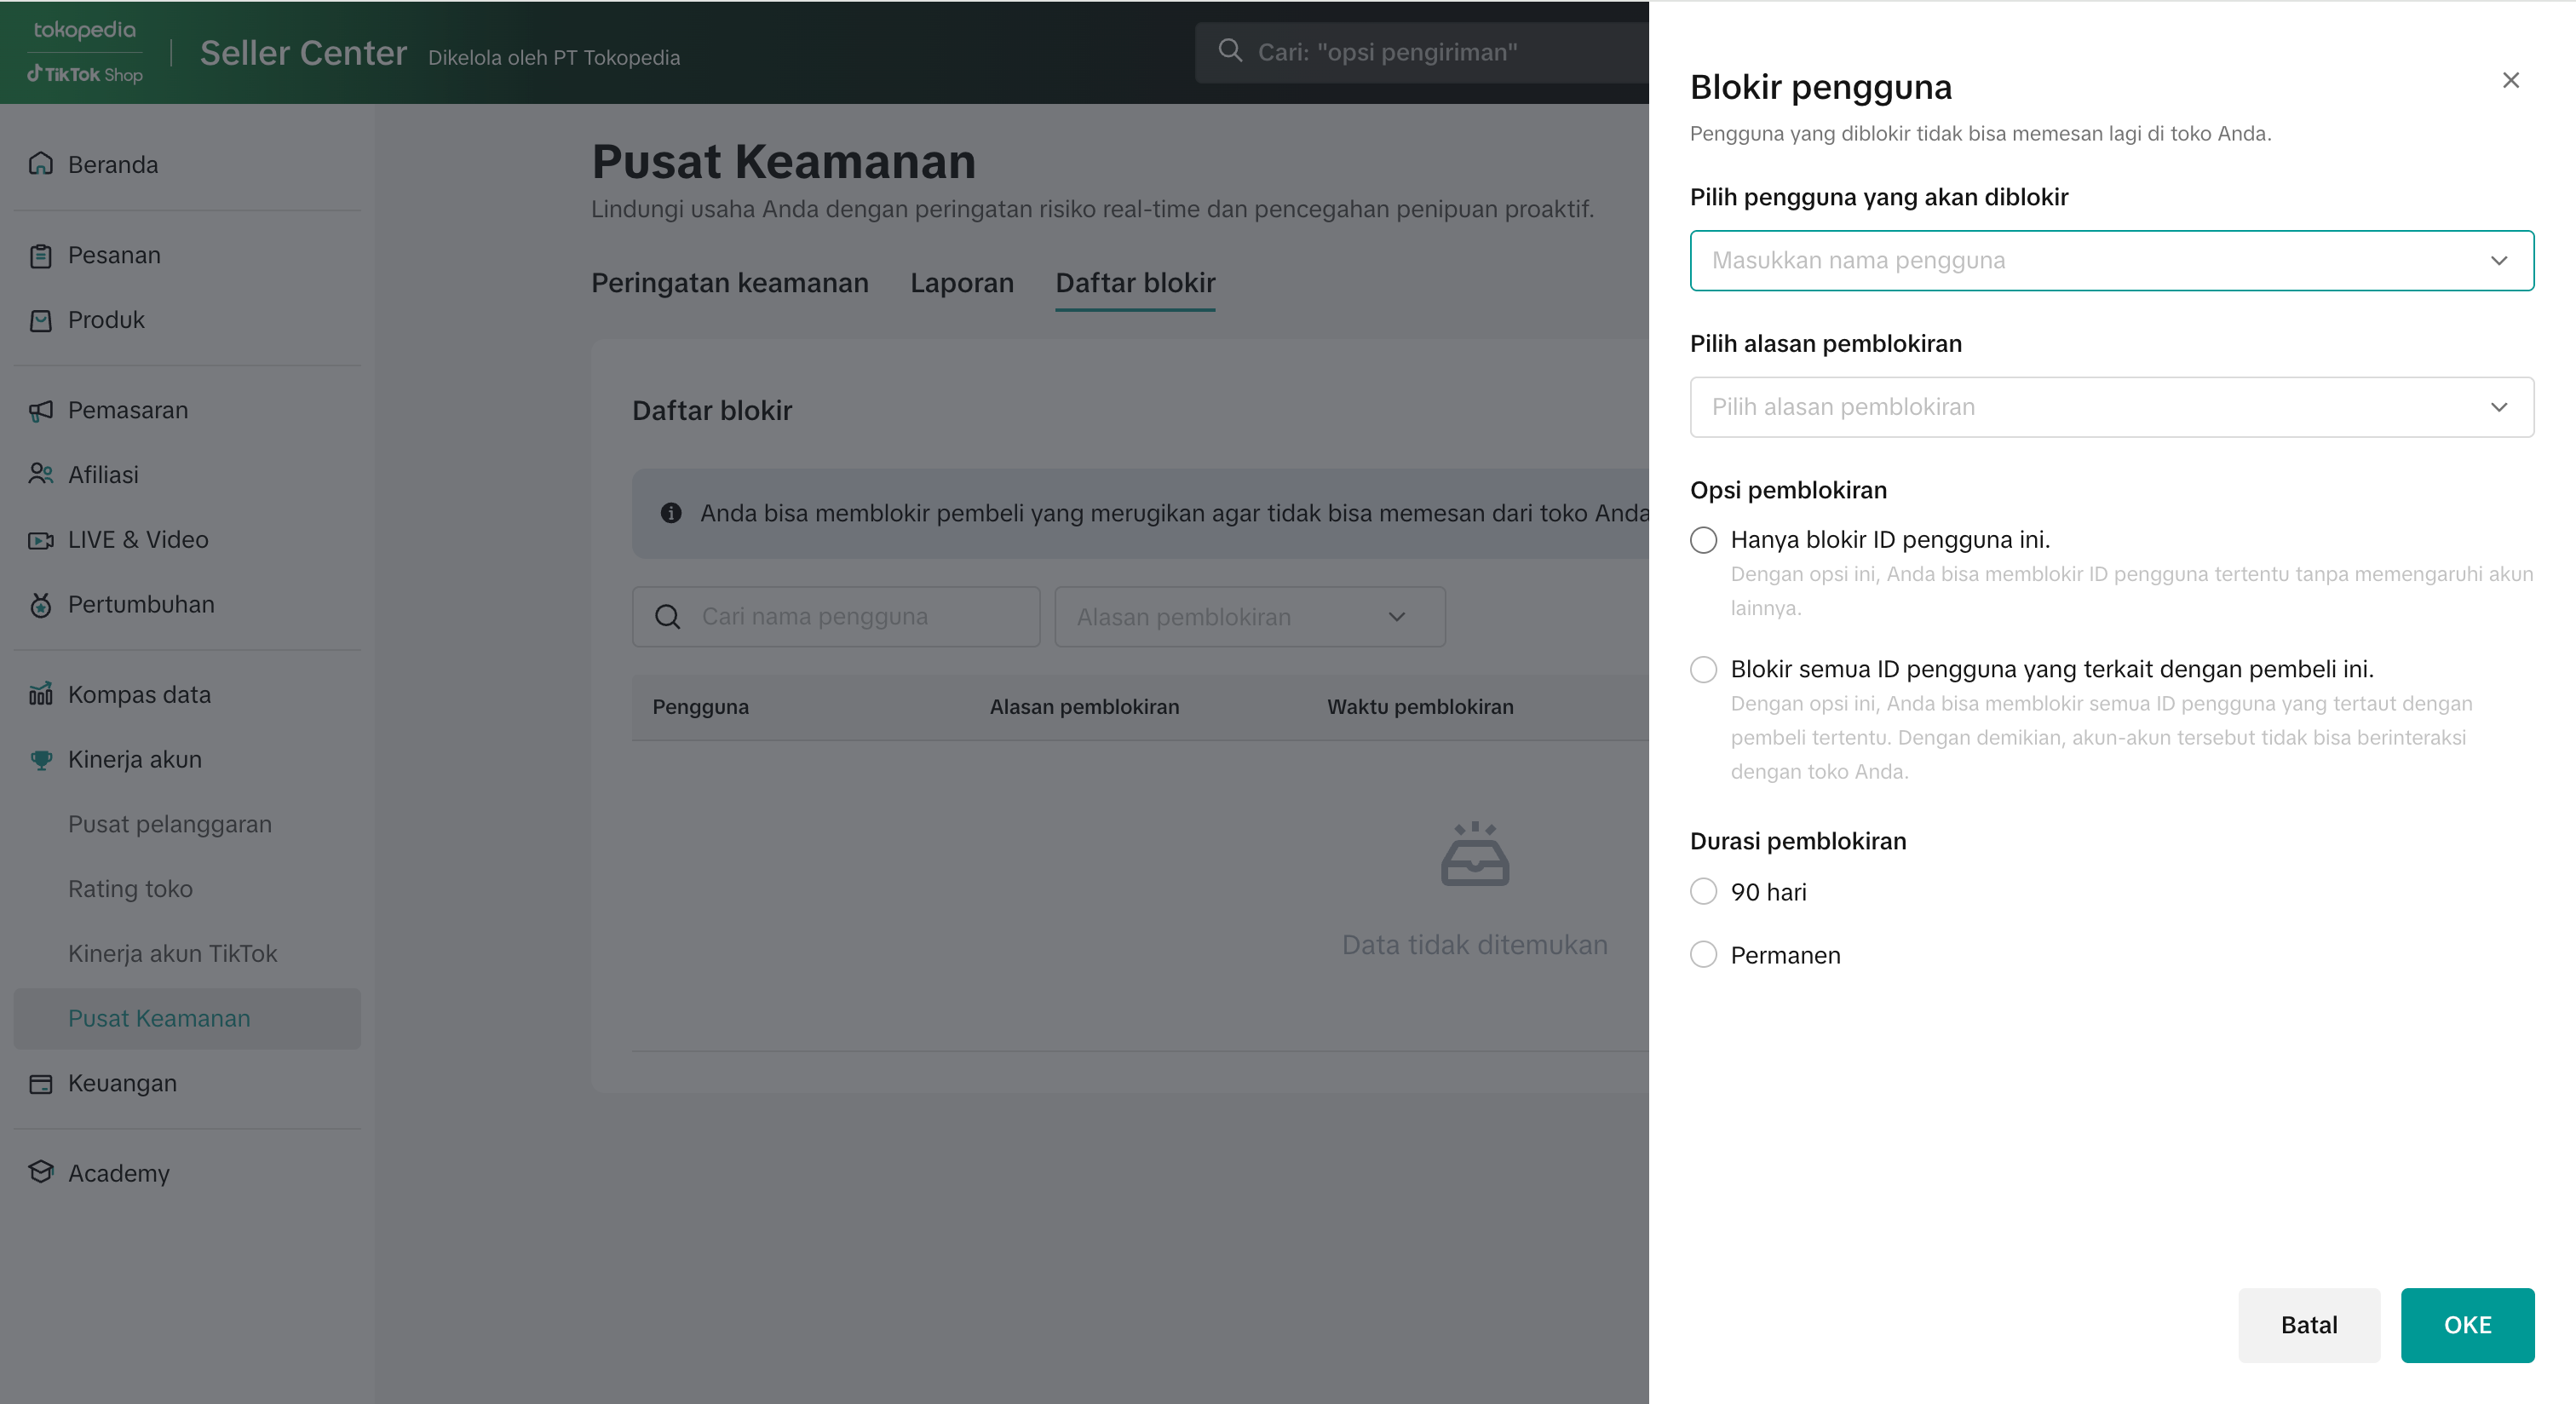Switch to the Laporan tab

click(961, 283)
